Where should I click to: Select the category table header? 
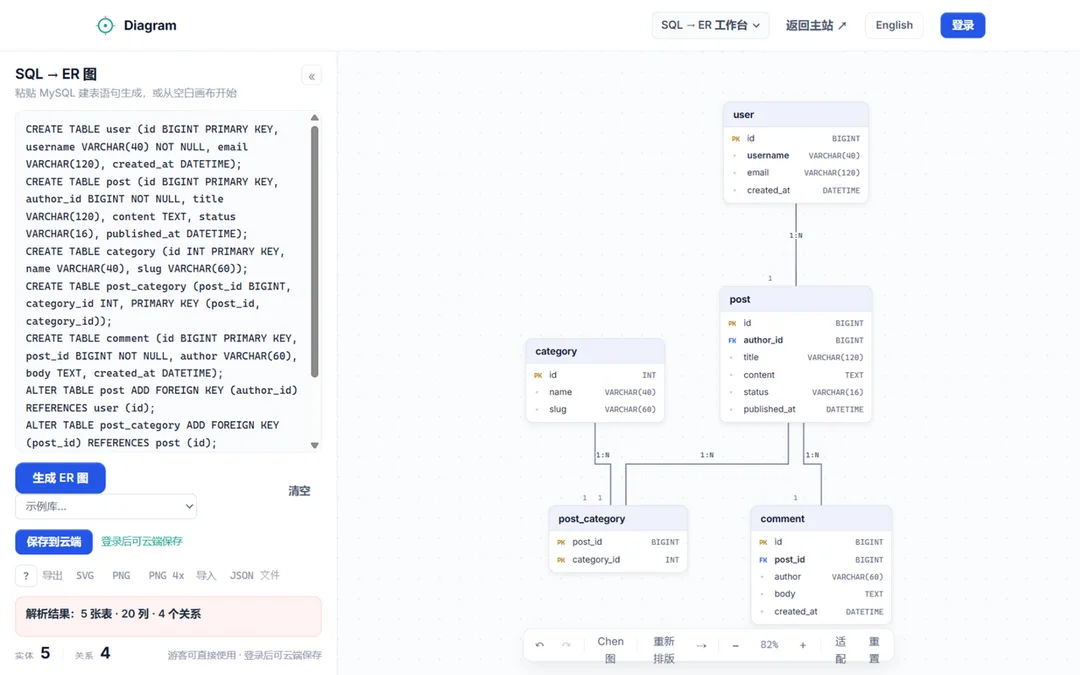click(x=595, y=351)
